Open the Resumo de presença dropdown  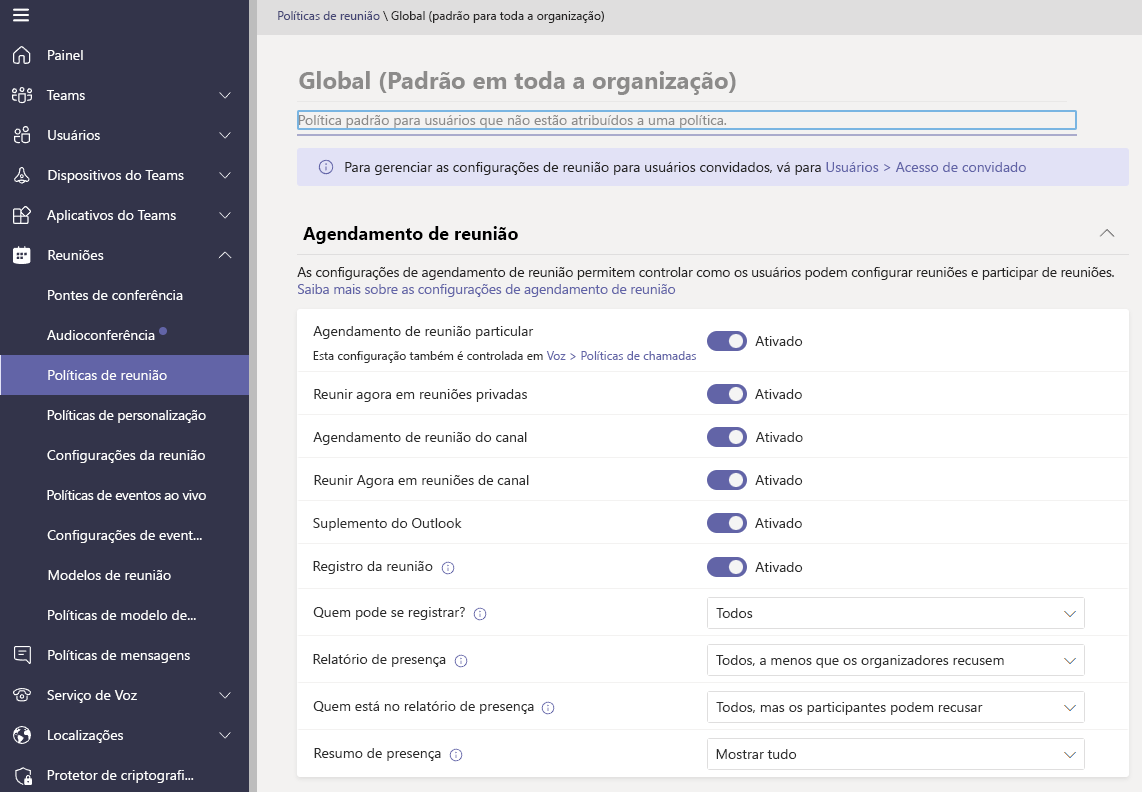895,754
